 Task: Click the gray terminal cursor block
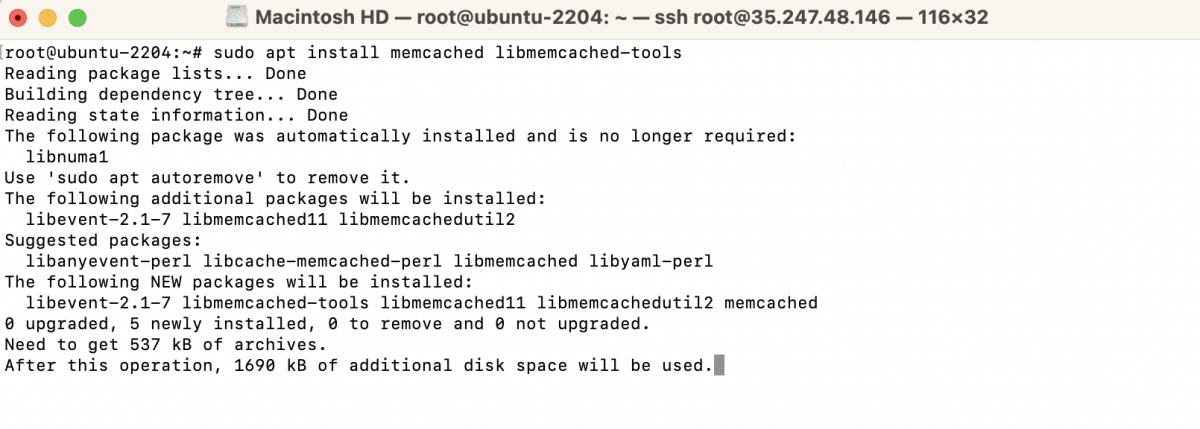pyautogui.click(x=718, y=366)
